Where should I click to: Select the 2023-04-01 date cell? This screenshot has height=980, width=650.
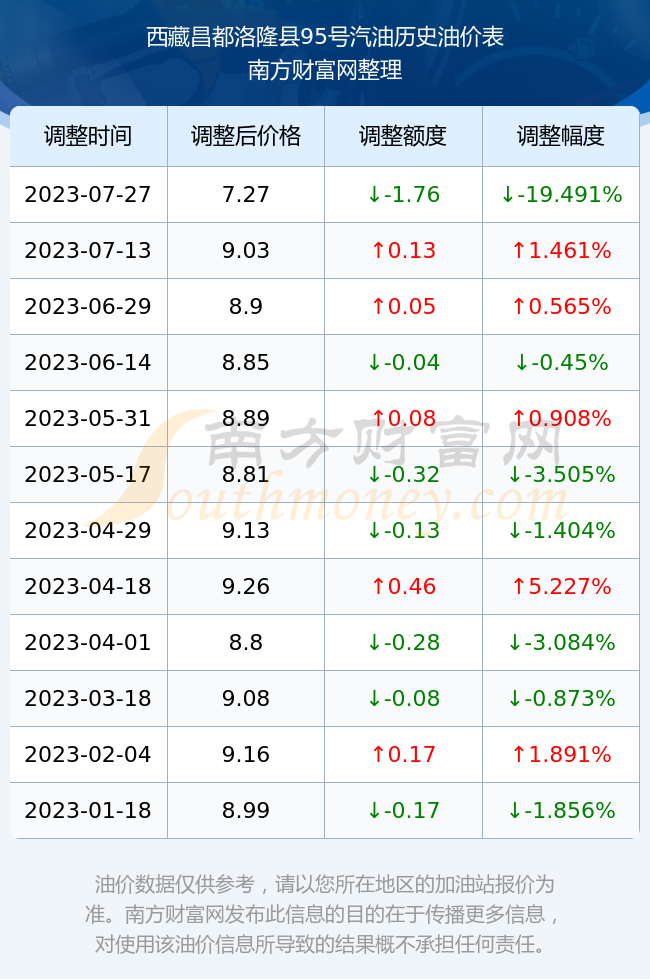coord(88,642)
